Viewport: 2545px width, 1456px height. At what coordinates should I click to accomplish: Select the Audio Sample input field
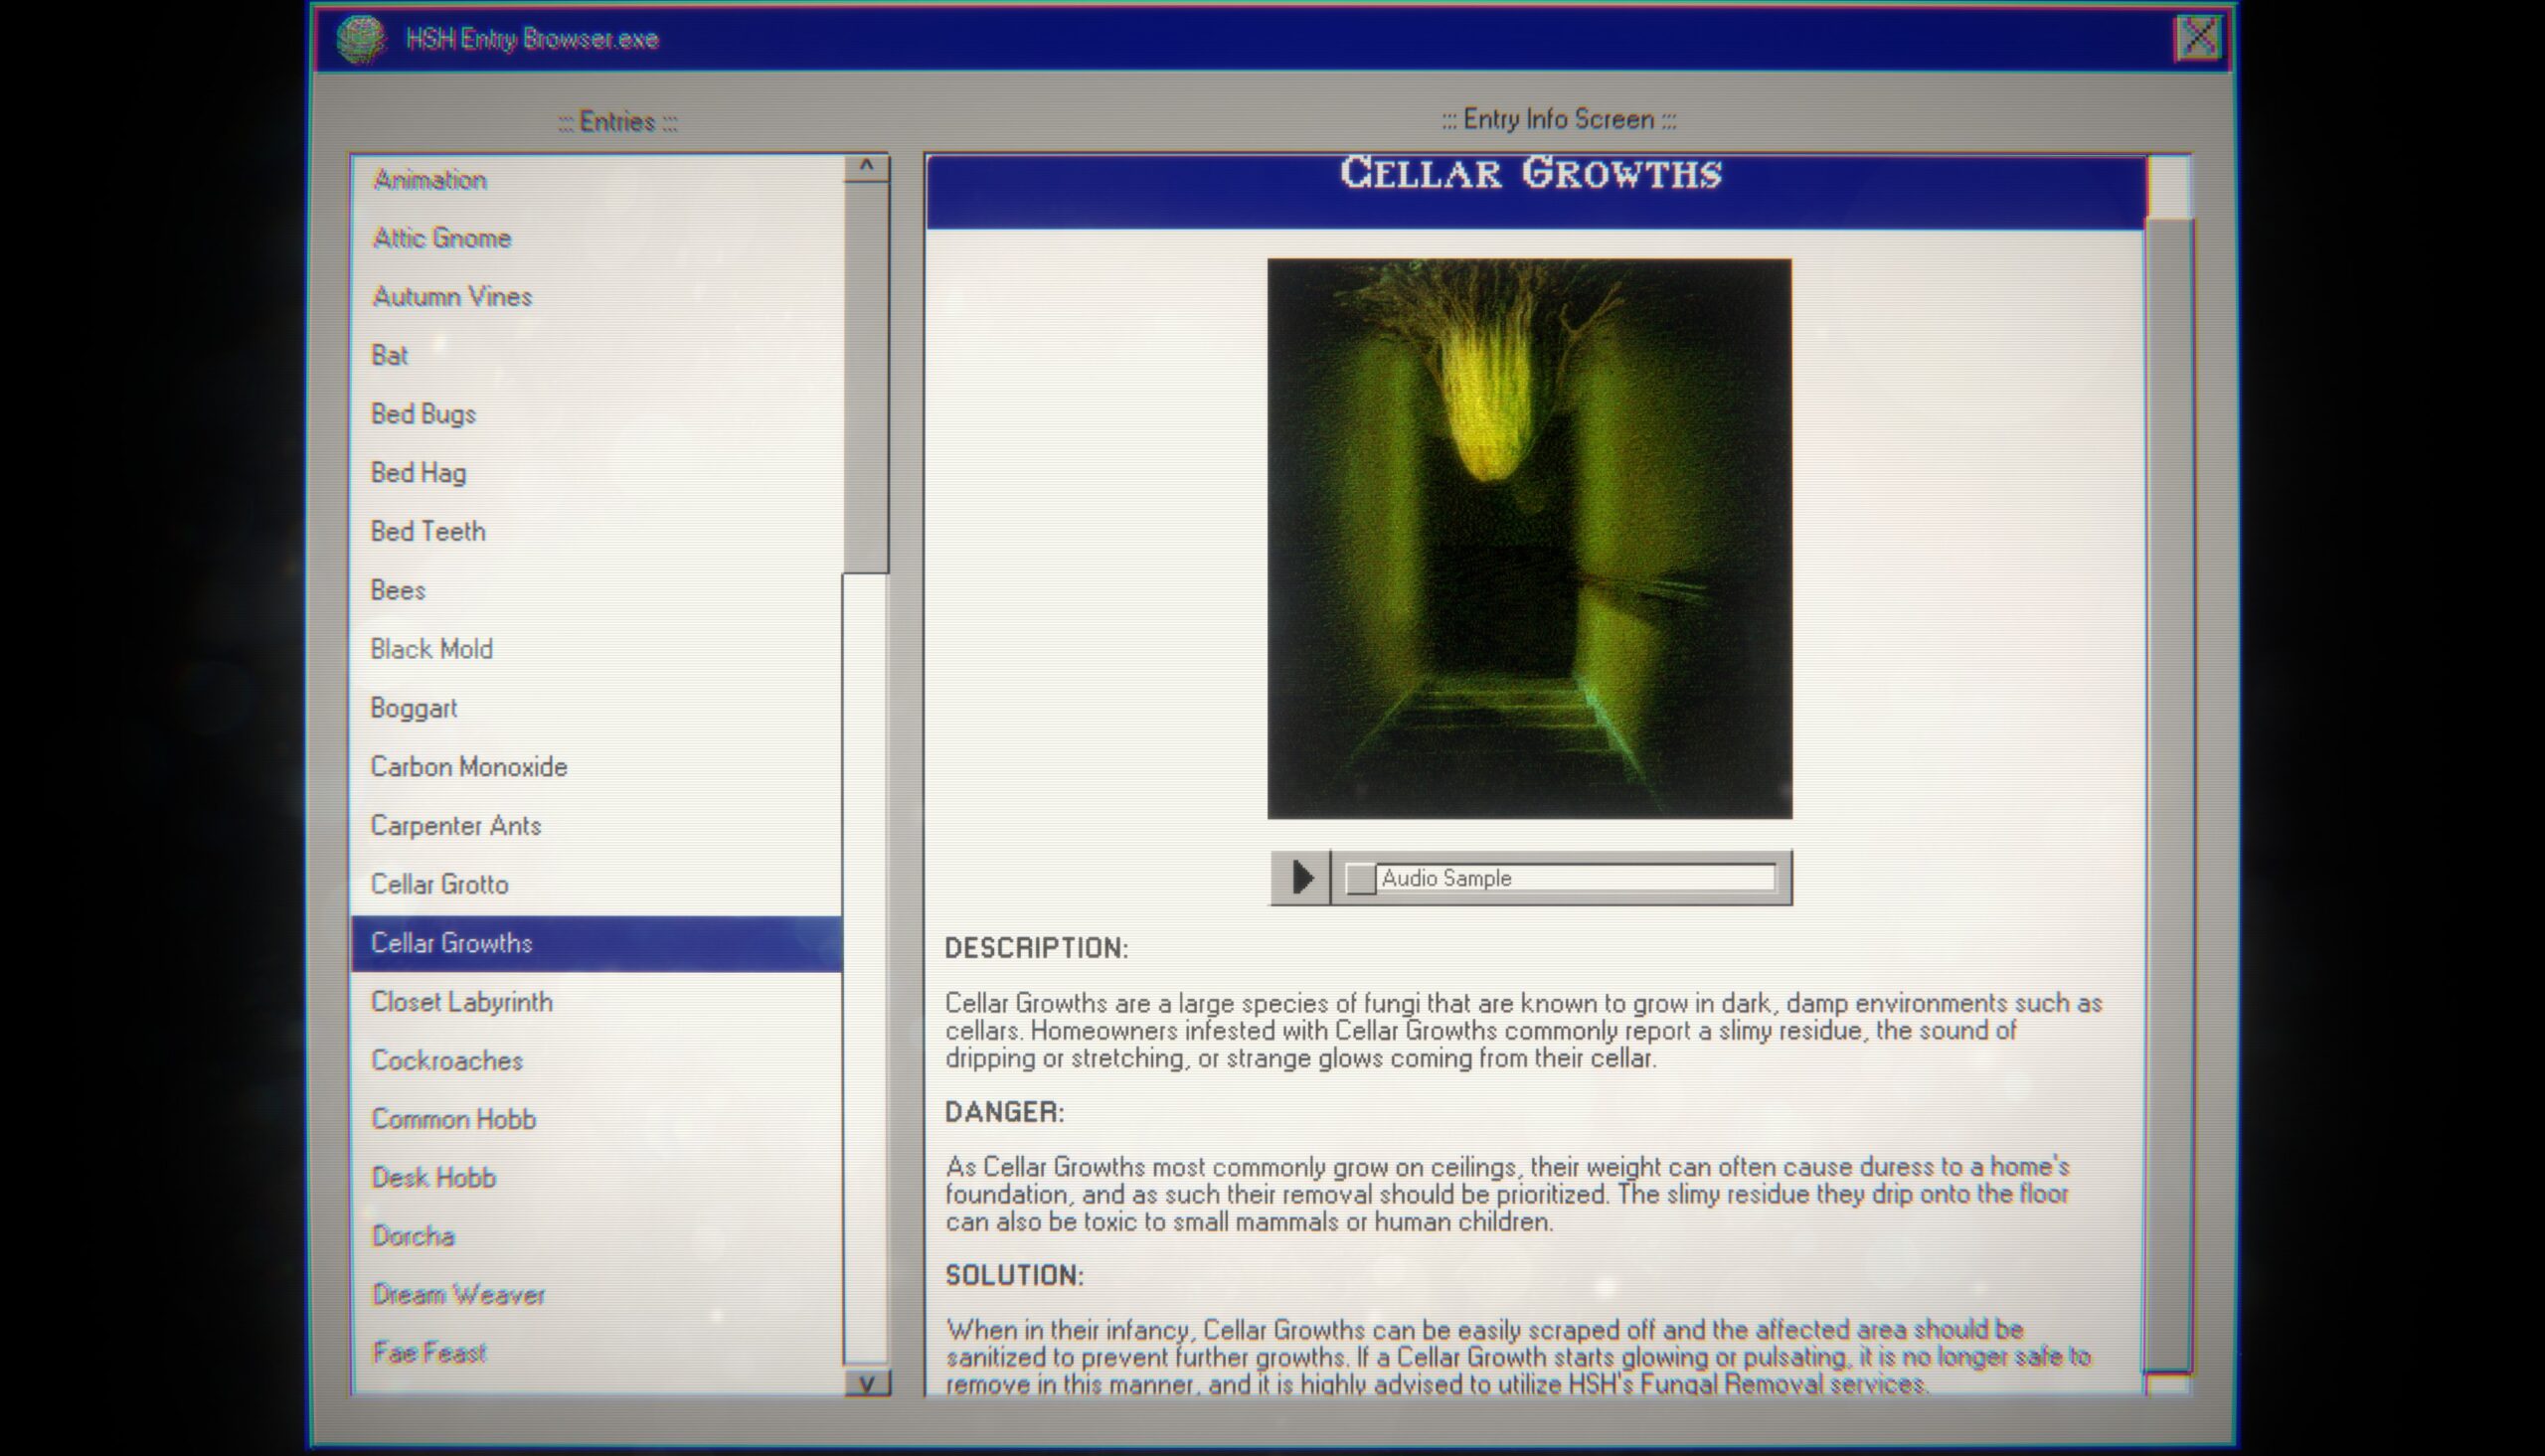(1573, 878)
